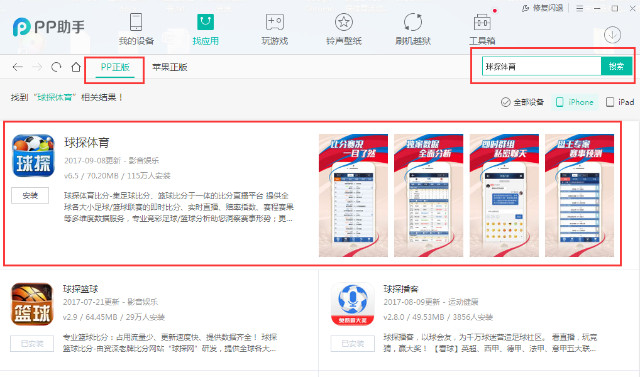Go forward with the right arrow
Screen dimensions: 640x377
tap(37, 67)
